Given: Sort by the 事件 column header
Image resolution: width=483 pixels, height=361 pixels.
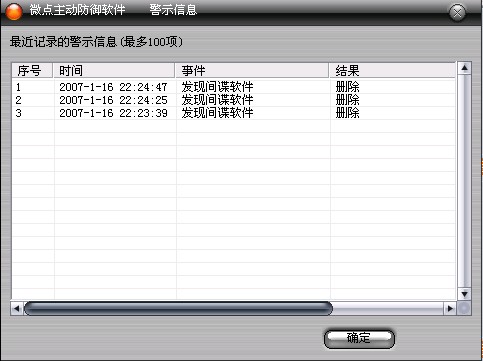Looking at the screenshot, I should pyautogui.click(x=252, y=70).
